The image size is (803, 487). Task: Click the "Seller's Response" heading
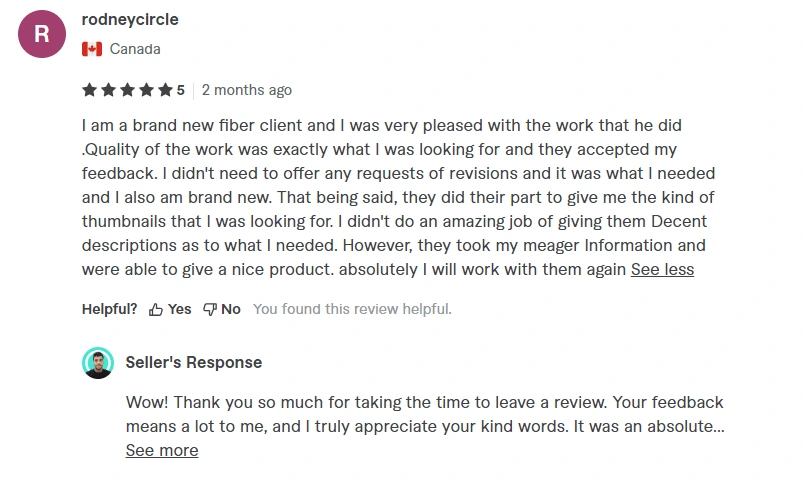[x=194, y=363]
